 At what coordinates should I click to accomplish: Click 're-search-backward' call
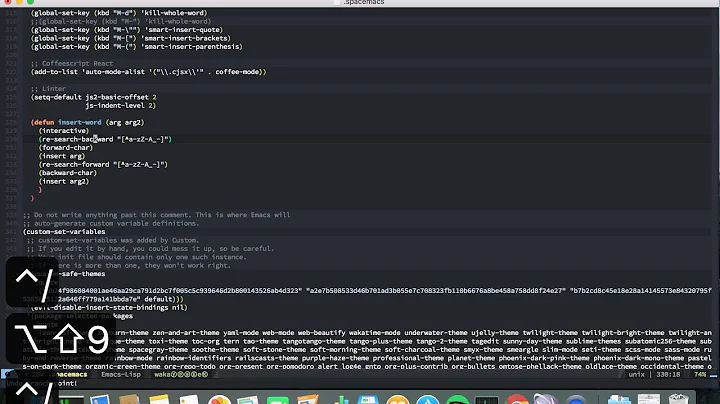[78, 139]
